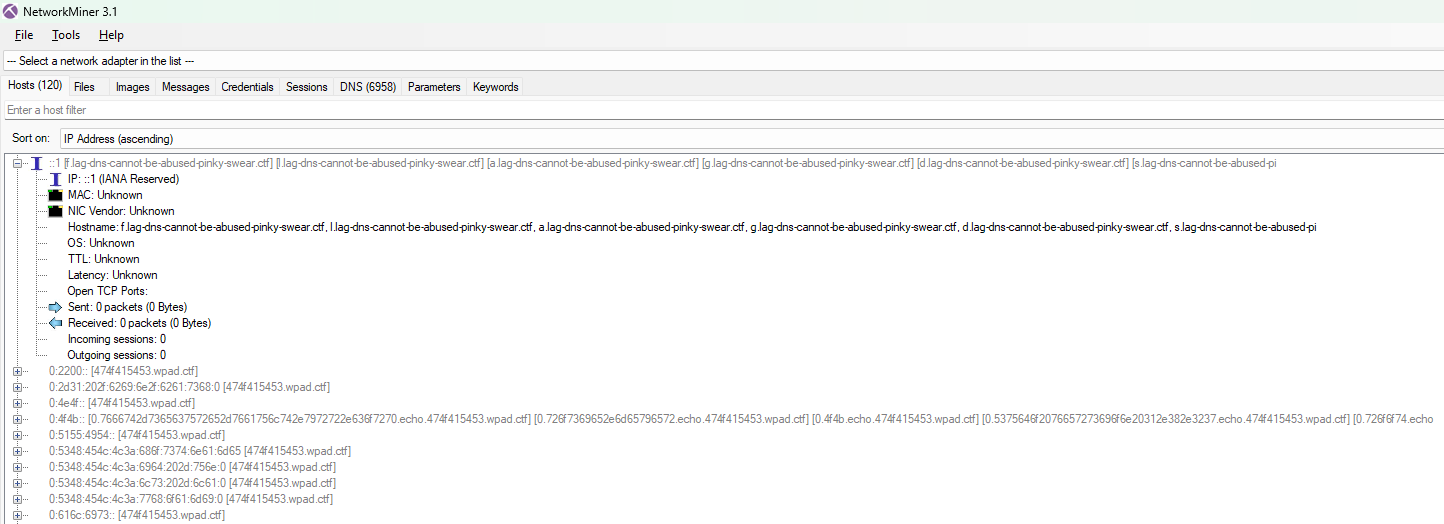Select the Open TCP Ports row
Image resolution: width=1444 pixels, height=524 pixels.
coord(108,291)
